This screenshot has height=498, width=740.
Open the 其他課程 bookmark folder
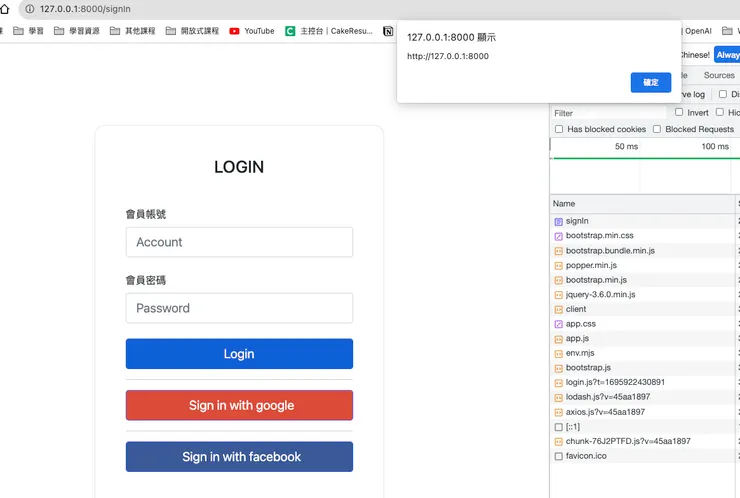coord(133,31)
